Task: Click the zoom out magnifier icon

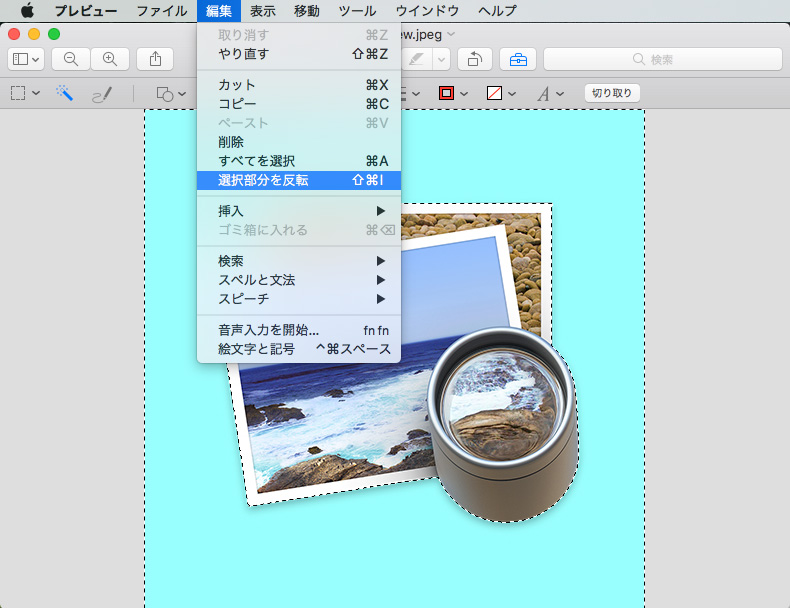Action: point(71,59)
